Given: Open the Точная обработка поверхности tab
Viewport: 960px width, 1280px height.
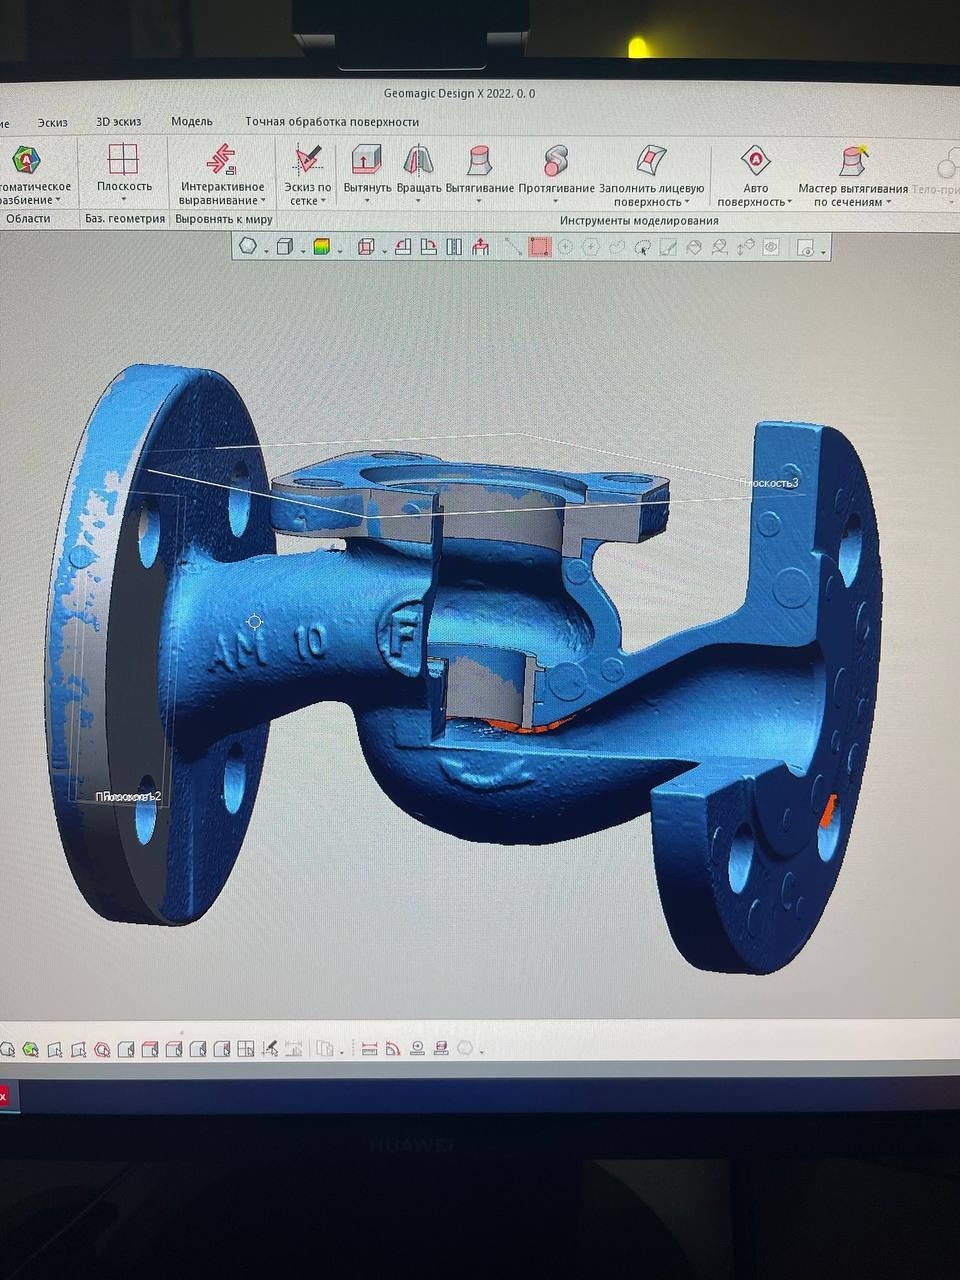Looking at the screenshot, I should coord(332,122).
